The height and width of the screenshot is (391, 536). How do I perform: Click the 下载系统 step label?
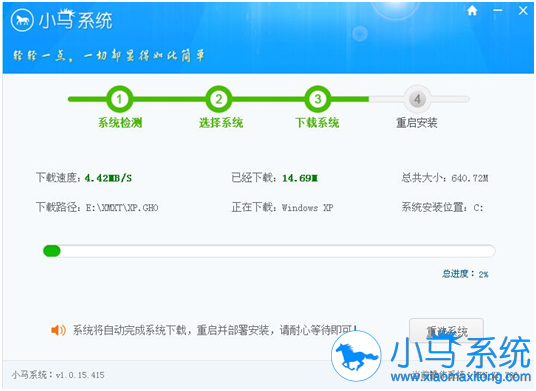pos(317,122)
